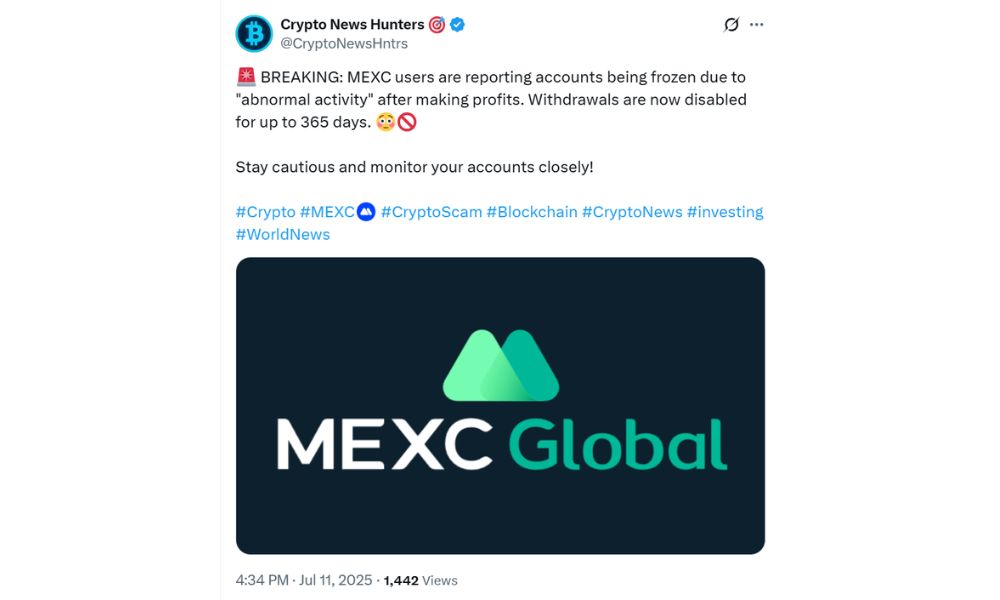1000x600 pixels.
Task: Open the three-dot more options menu
Action: [757, 25]
